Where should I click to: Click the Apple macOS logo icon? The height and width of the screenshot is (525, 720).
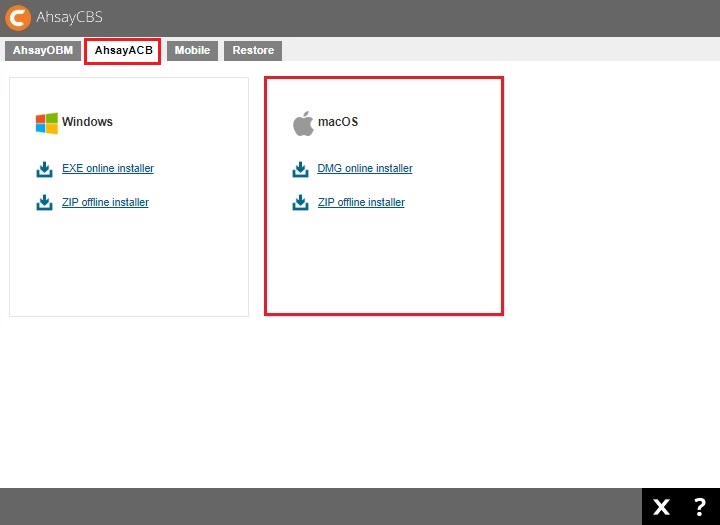[x=302, y=123]
